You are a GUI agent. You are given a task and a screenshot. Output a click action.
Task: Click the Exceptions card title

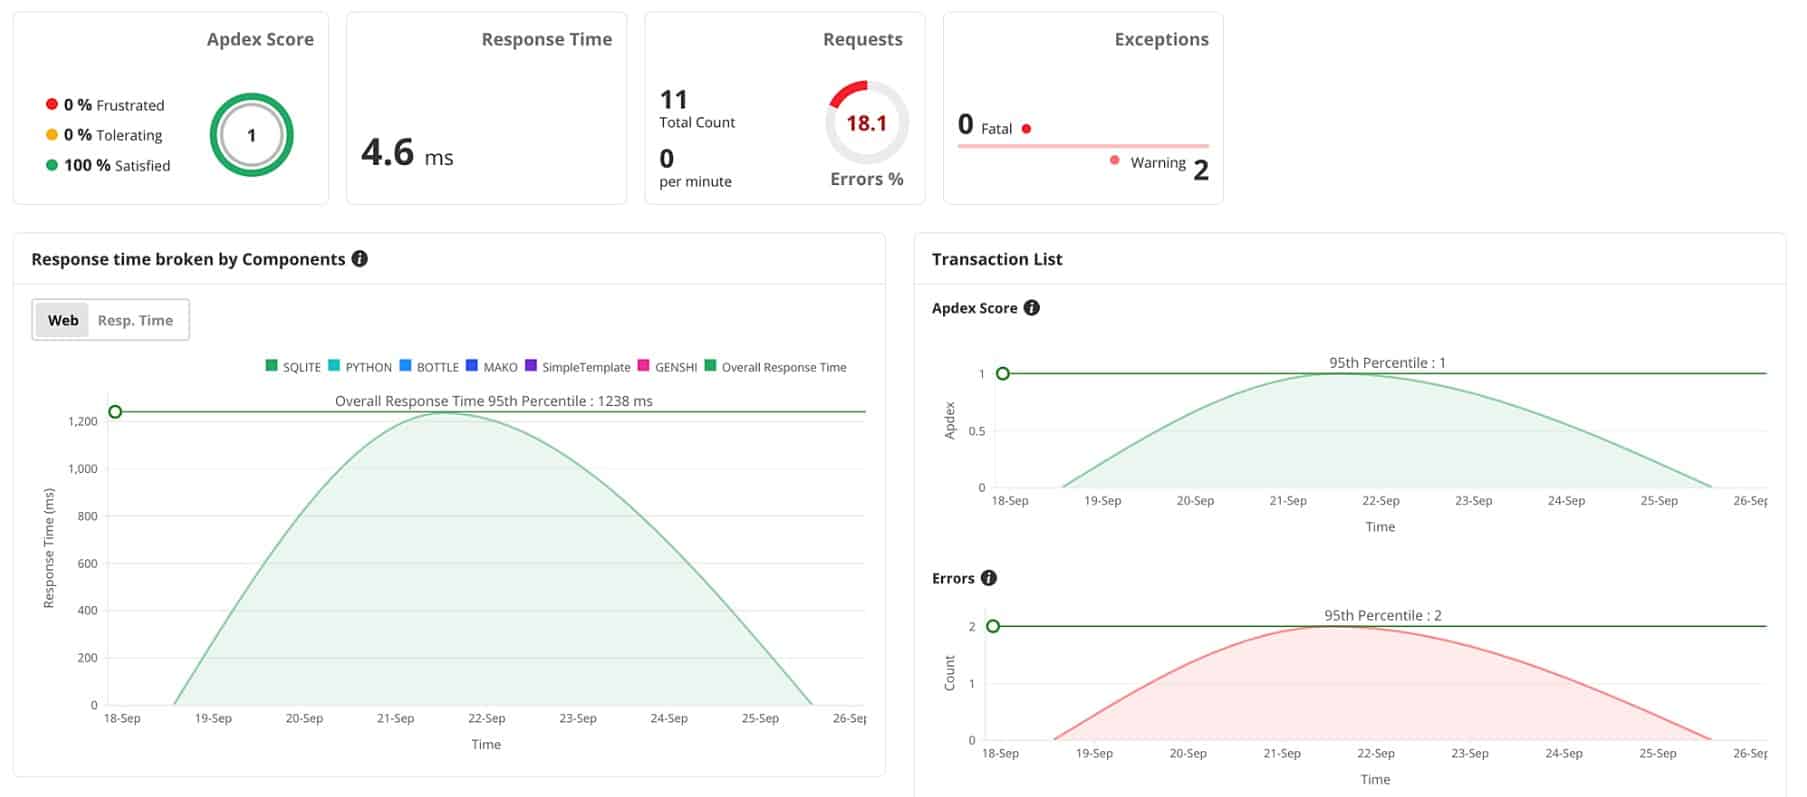pos(1162,39)
